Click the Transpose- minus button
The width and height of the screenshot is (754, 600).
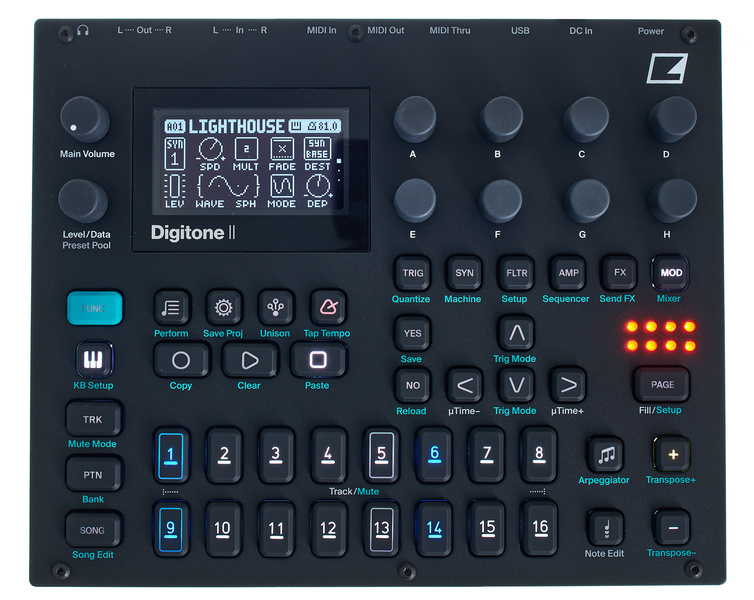(673, 528)
